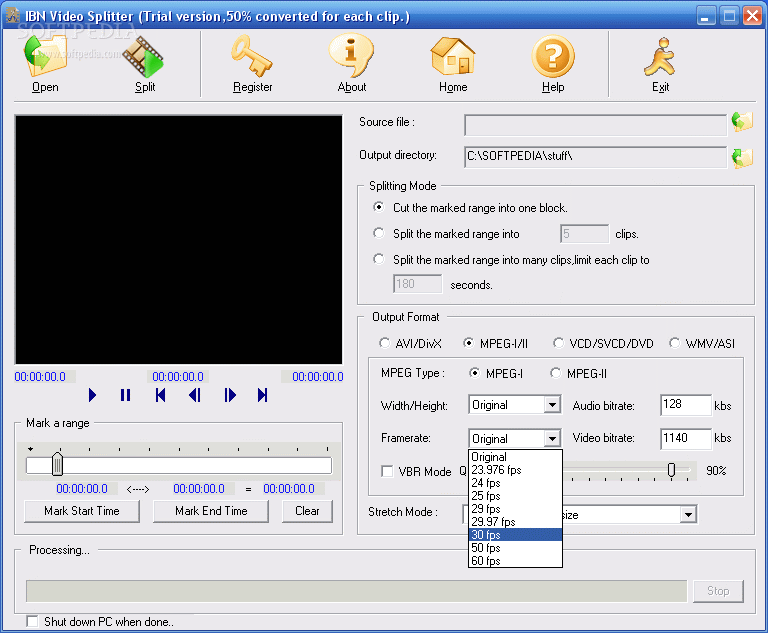This screenshot has height=633, width=768.
Task: Click the Mark a range slider thumb
Action: tap(57, 464)
